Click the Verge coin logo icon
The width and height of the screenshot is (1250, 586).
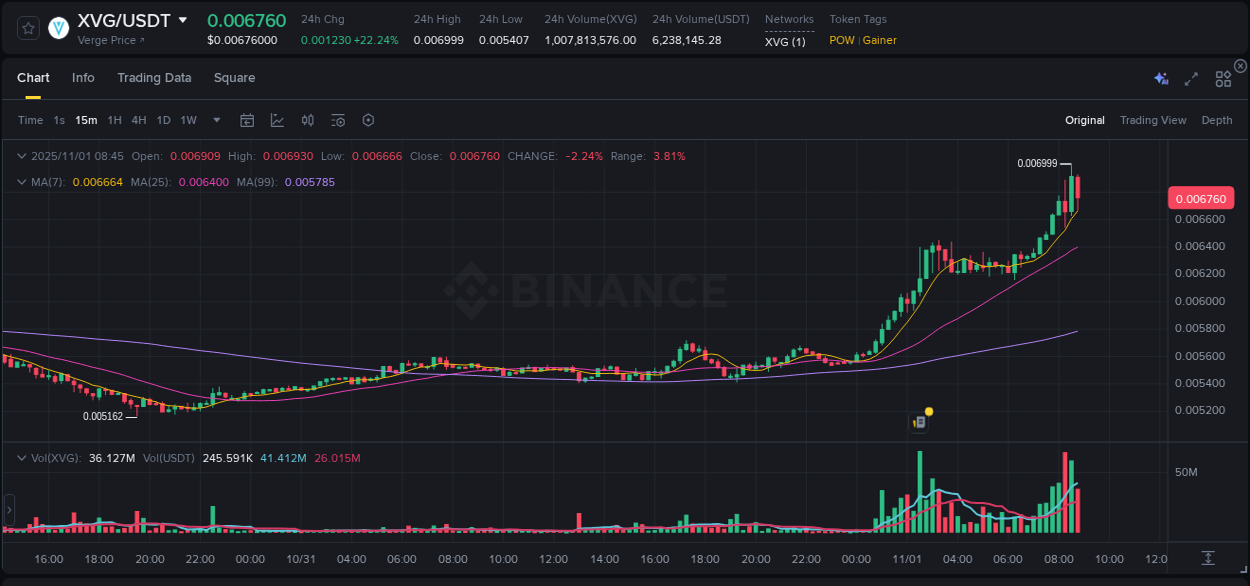(58, 29)
